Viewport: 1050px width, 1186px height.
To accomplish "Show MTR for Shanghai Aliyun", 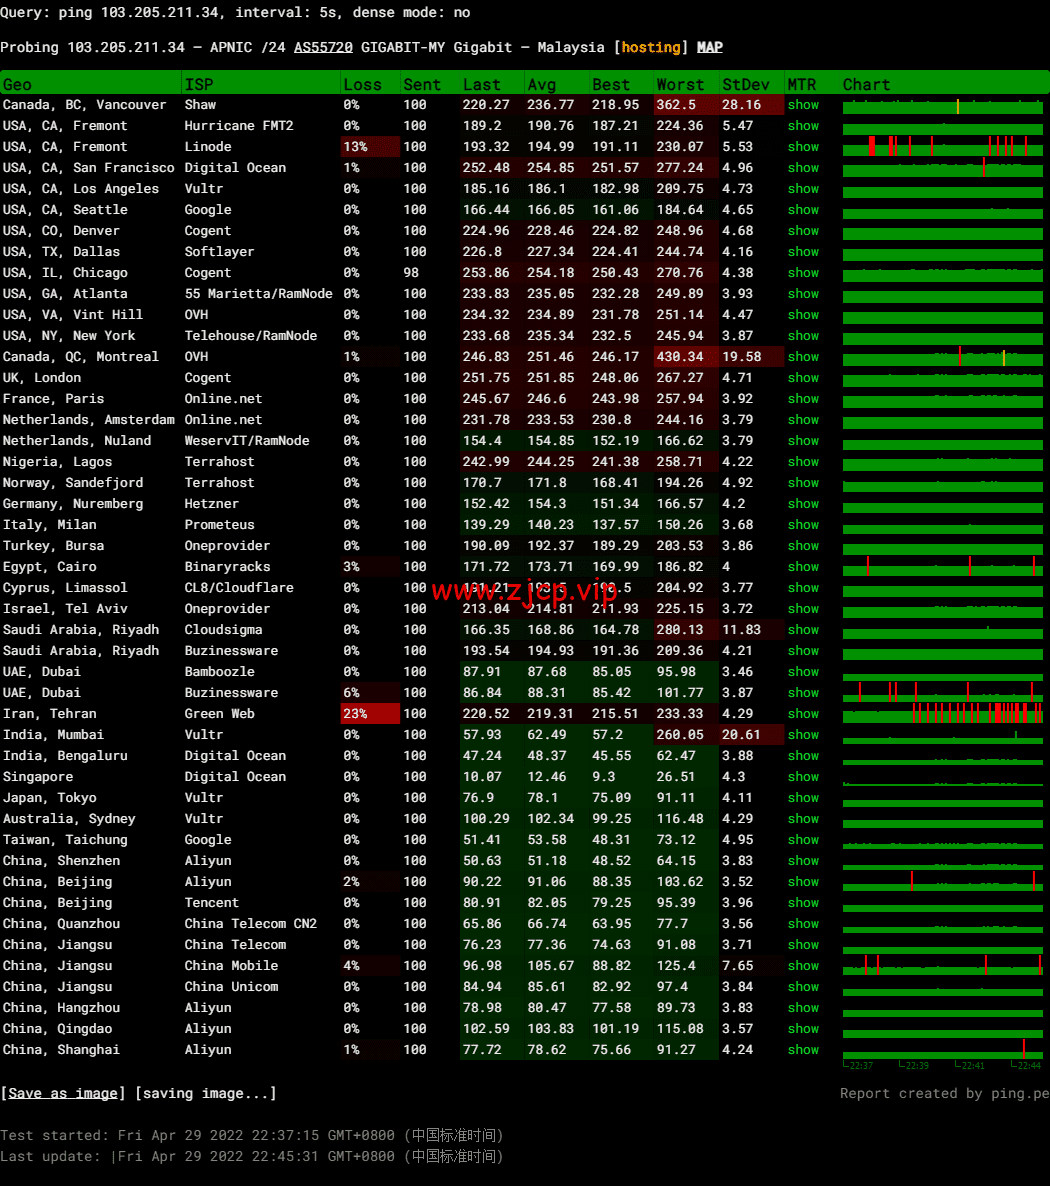I will 803,1050.
